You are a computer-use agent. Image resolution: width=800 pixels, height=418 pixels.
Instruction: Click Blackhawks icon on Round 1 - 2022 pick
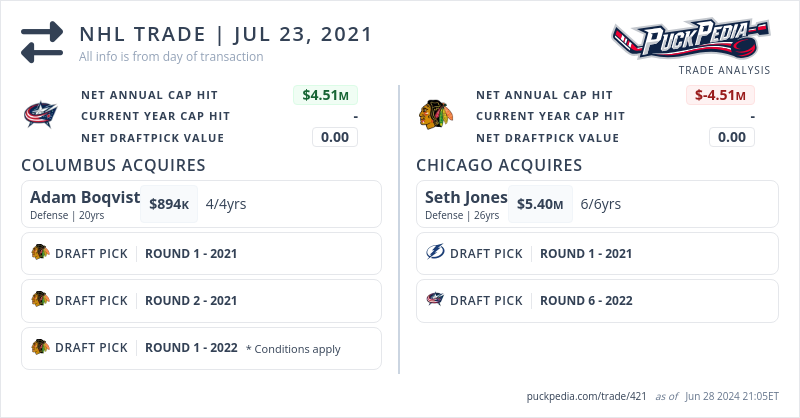click(40, 347)
